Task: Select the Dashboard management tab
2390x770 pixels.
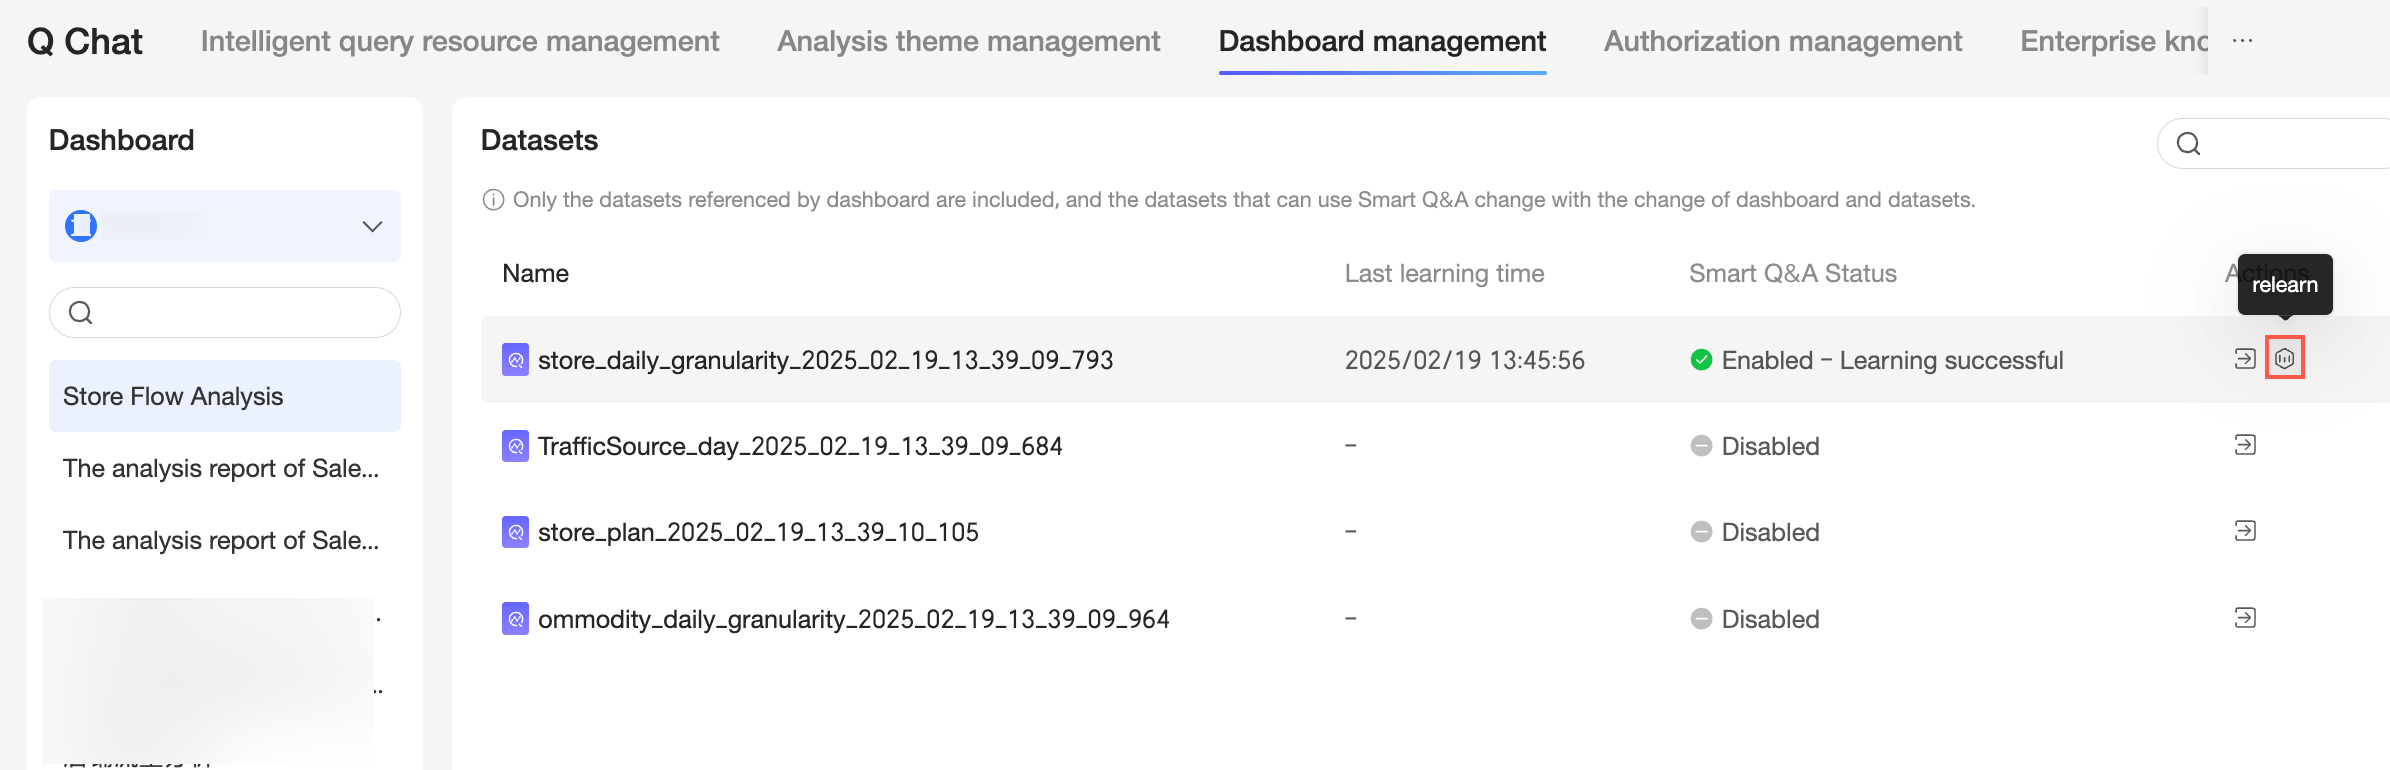Action: [1382, 41]
